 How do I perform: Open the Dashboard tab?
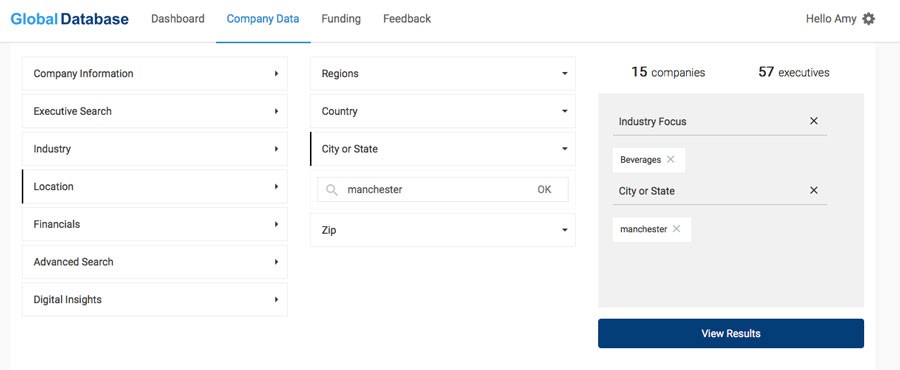click(x=177, y=19)
